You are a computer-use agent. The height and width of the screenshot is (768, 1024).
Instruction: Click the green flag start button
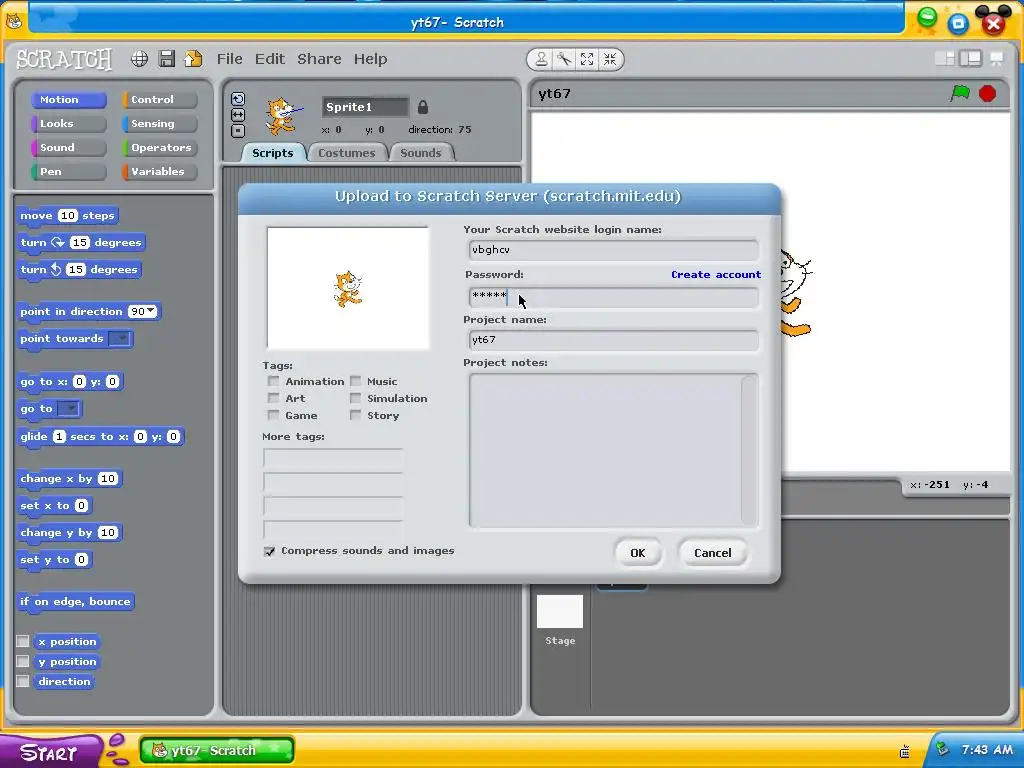point(960,93)
